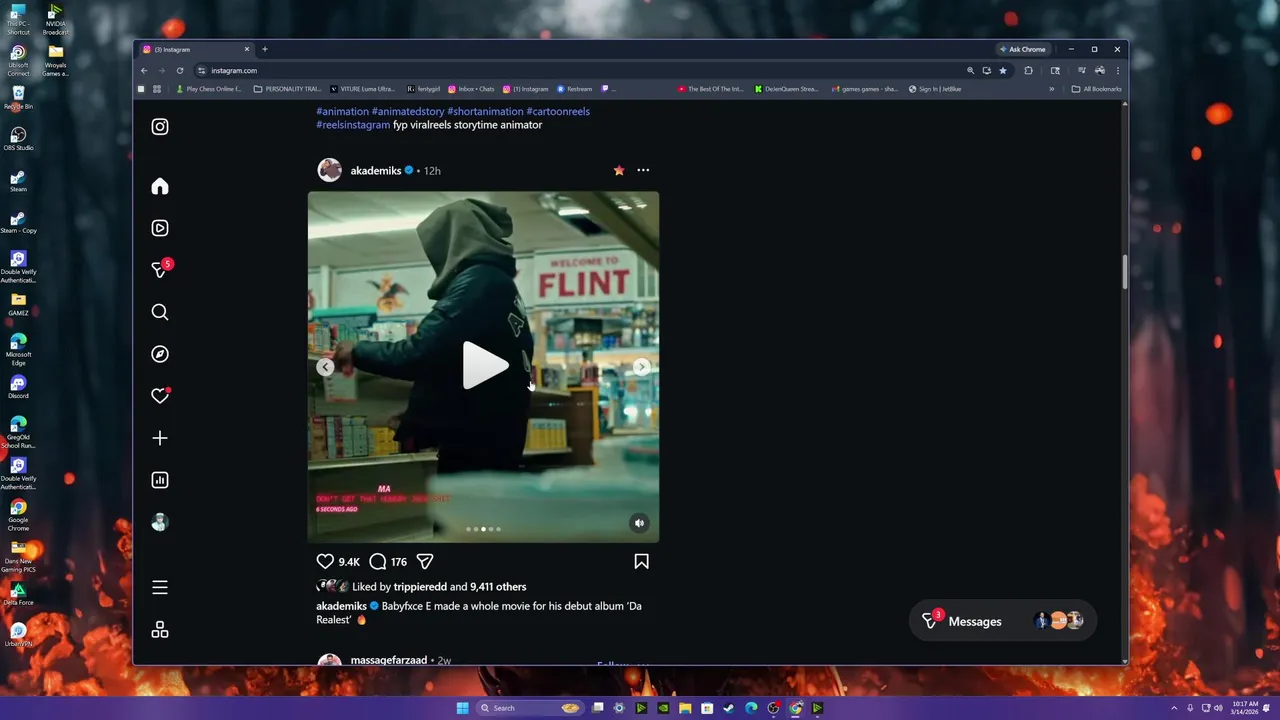This screenshot has height=720, width=1280.
Task: Open comments on the akademiks post
Action: (378, 562)
